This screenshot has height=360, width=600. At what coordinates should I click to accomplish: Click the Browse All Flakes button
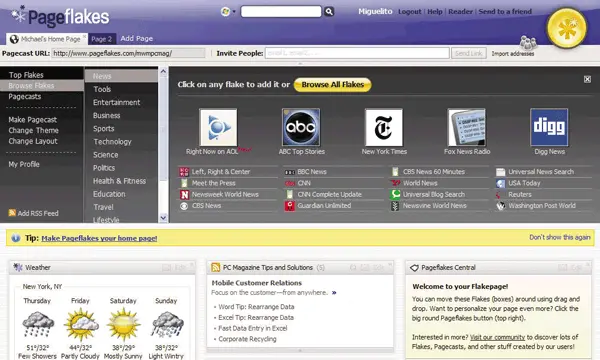(x=333, y=85)
